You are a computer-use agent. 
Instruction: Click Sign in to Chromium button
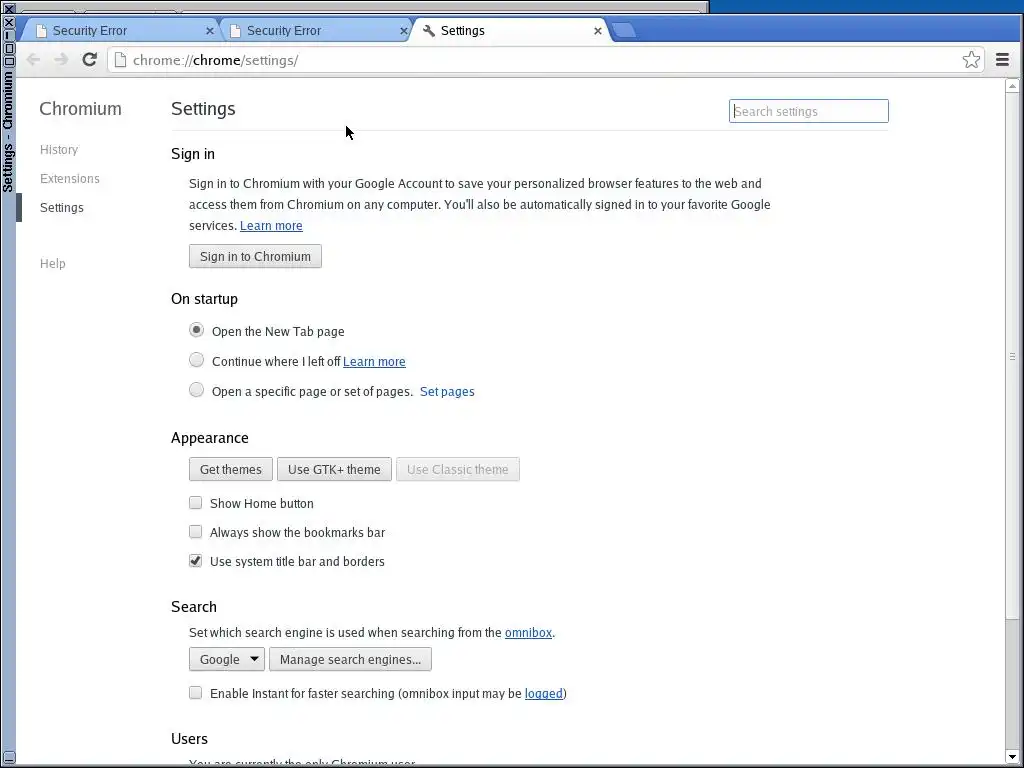255,256
